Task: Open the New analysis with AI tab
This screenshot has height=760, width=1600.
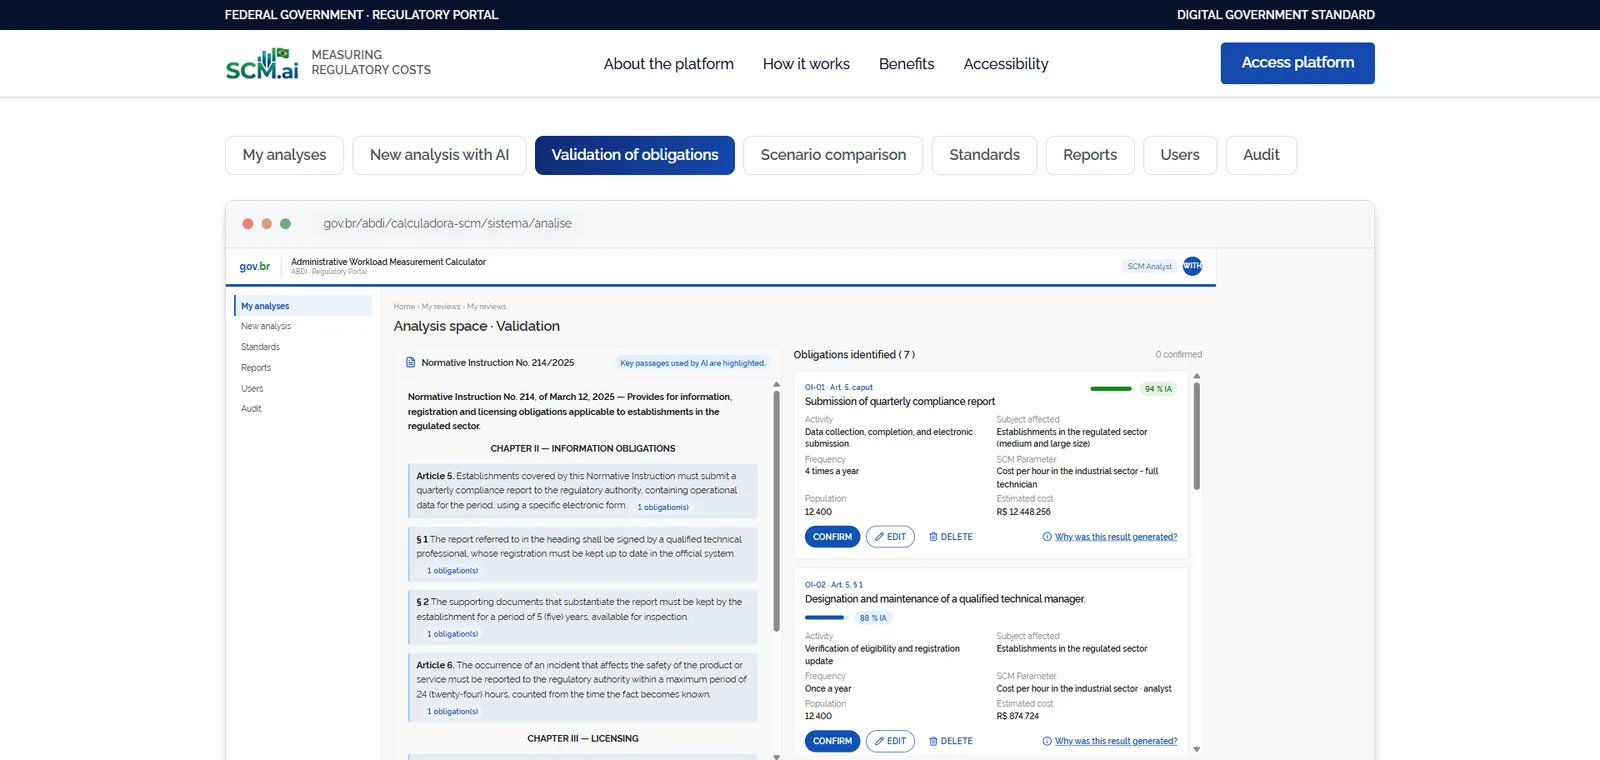Action: [x=439, y=155]
